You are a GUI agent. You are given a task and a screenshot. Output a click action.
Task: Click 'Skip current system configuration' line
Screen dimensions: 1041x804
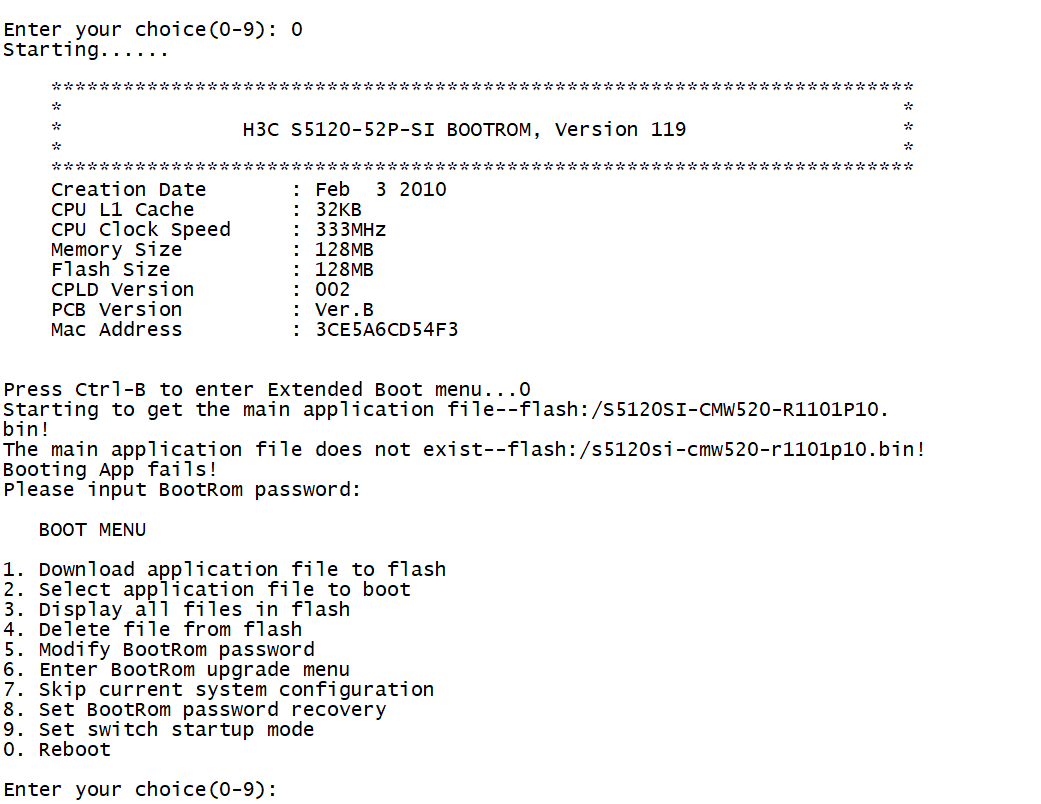pos(219,690)
